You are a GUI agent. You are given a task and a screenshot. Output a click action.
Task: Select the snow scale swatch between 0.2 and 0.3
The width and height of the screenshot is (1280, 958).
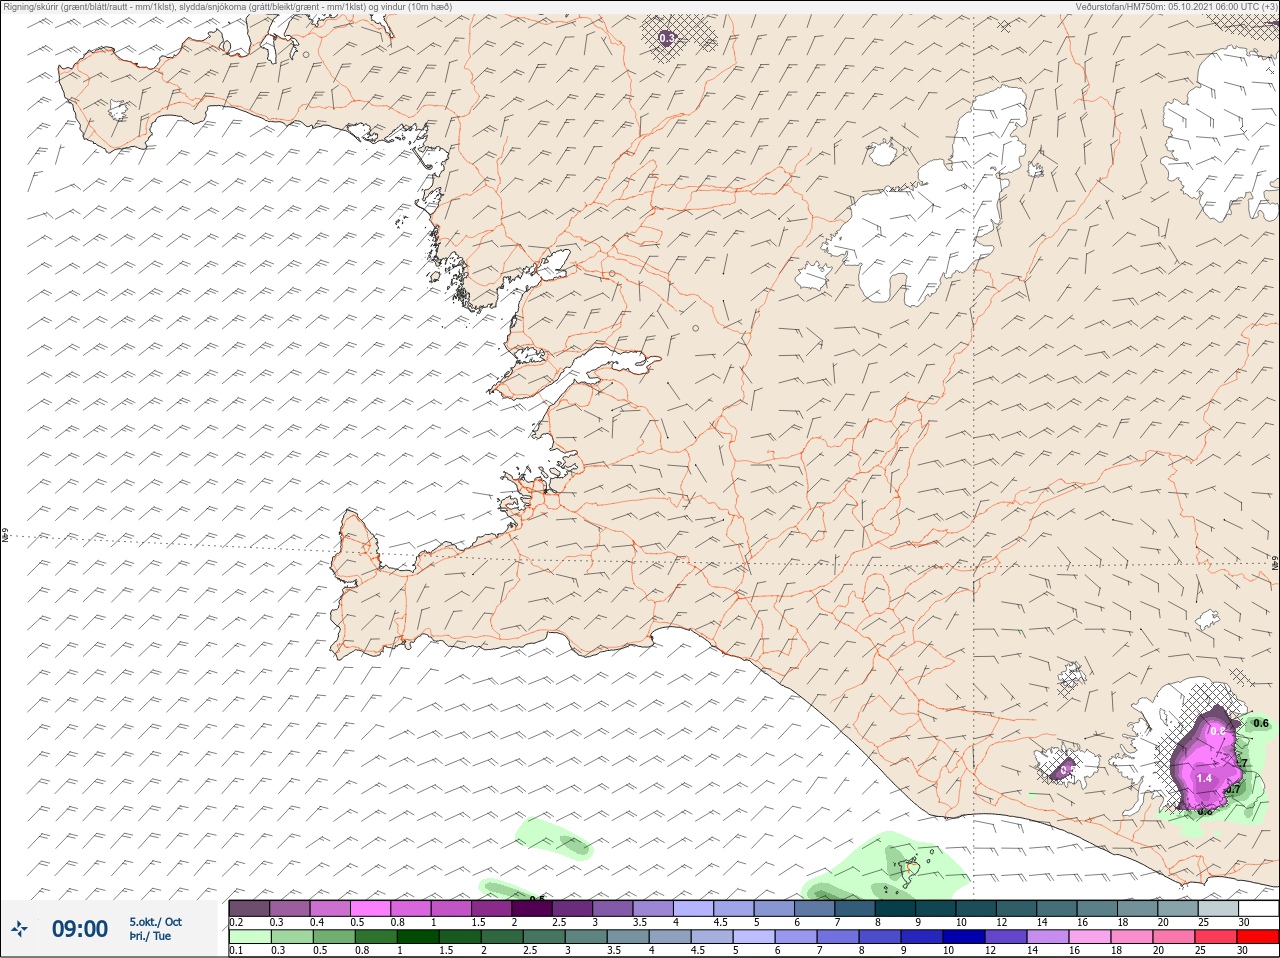pos(249,908)
